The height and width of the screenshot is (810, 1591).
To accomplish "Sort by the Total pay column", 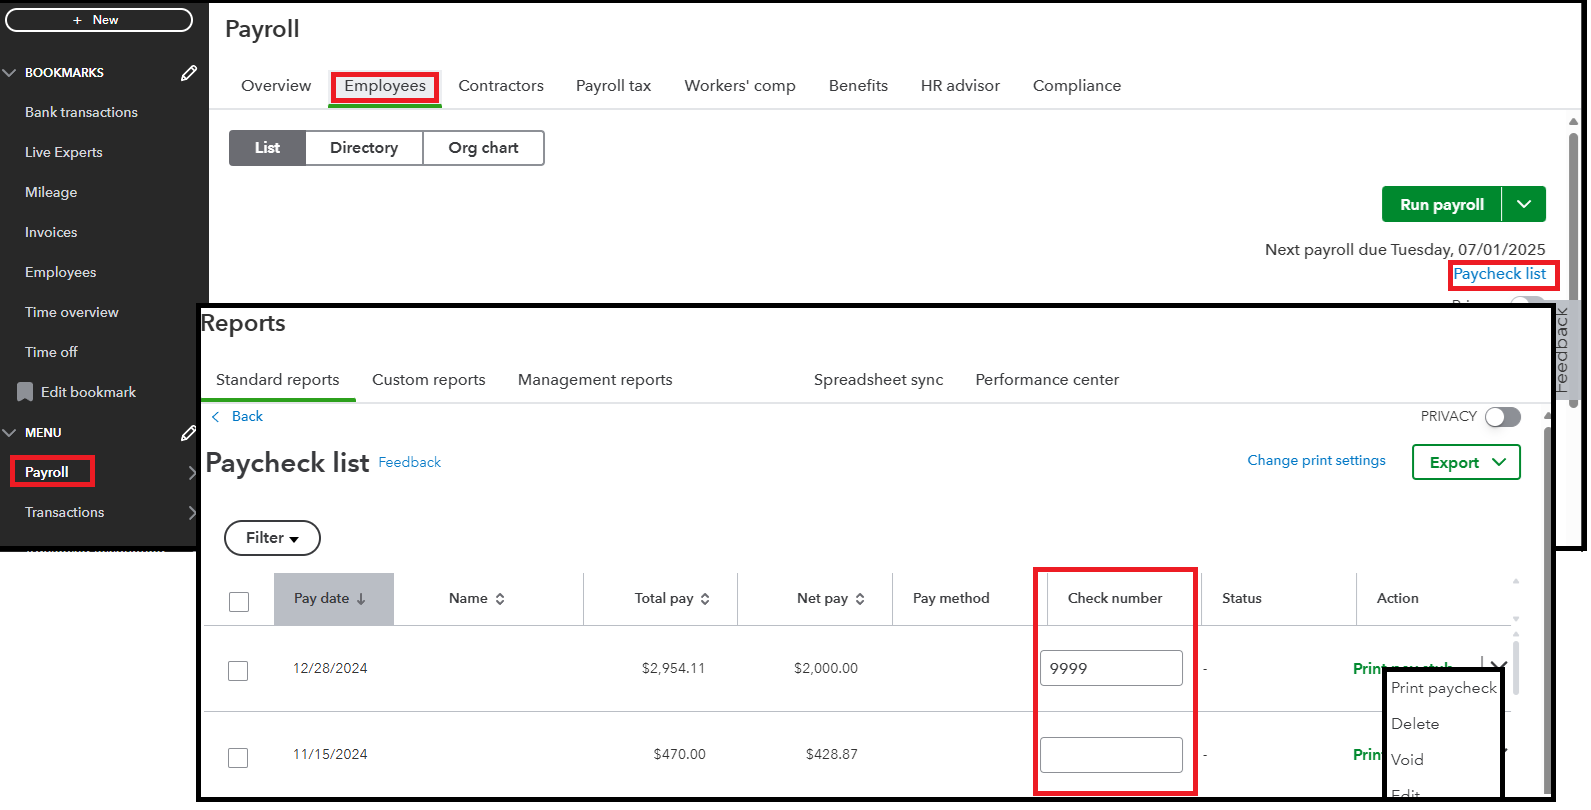I will click(672, 599).
